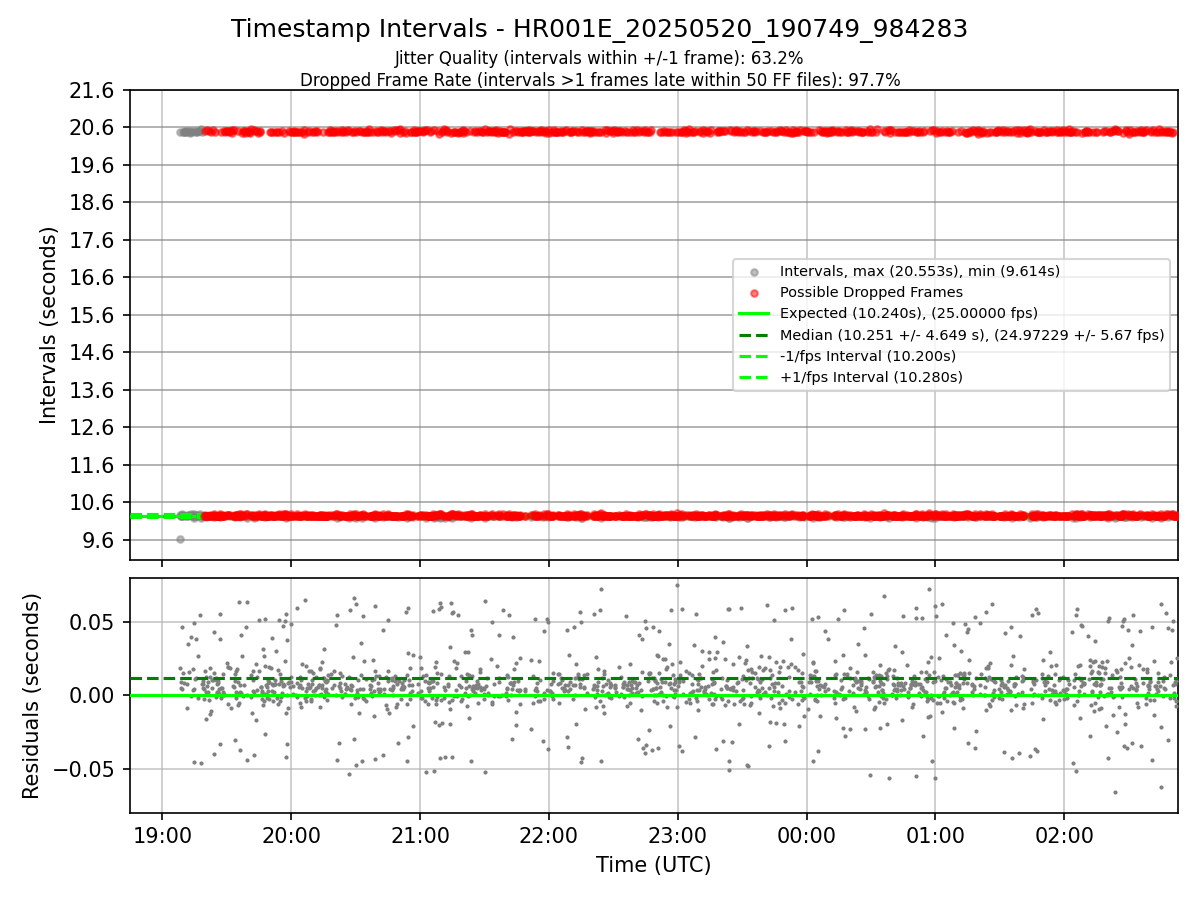Click the dark green dashed marker beside 'Median' legend entry
The image size is (1200, 900).
tap(754, 335)
